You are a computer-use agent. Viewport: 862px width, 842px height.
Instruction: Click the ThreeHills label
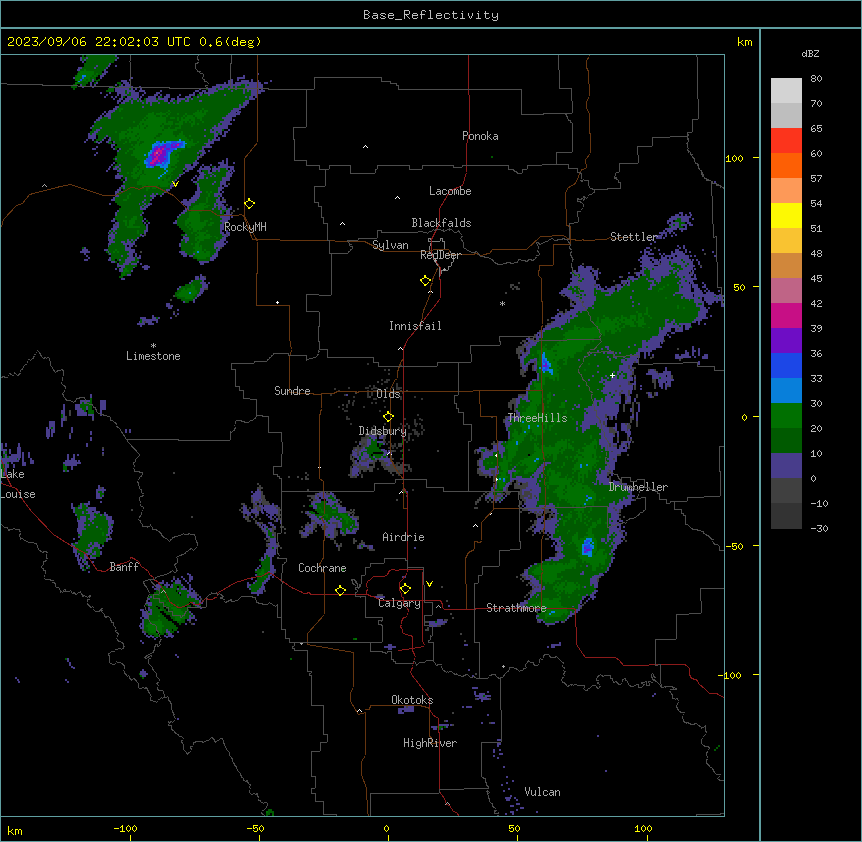(x=537, y=418)
